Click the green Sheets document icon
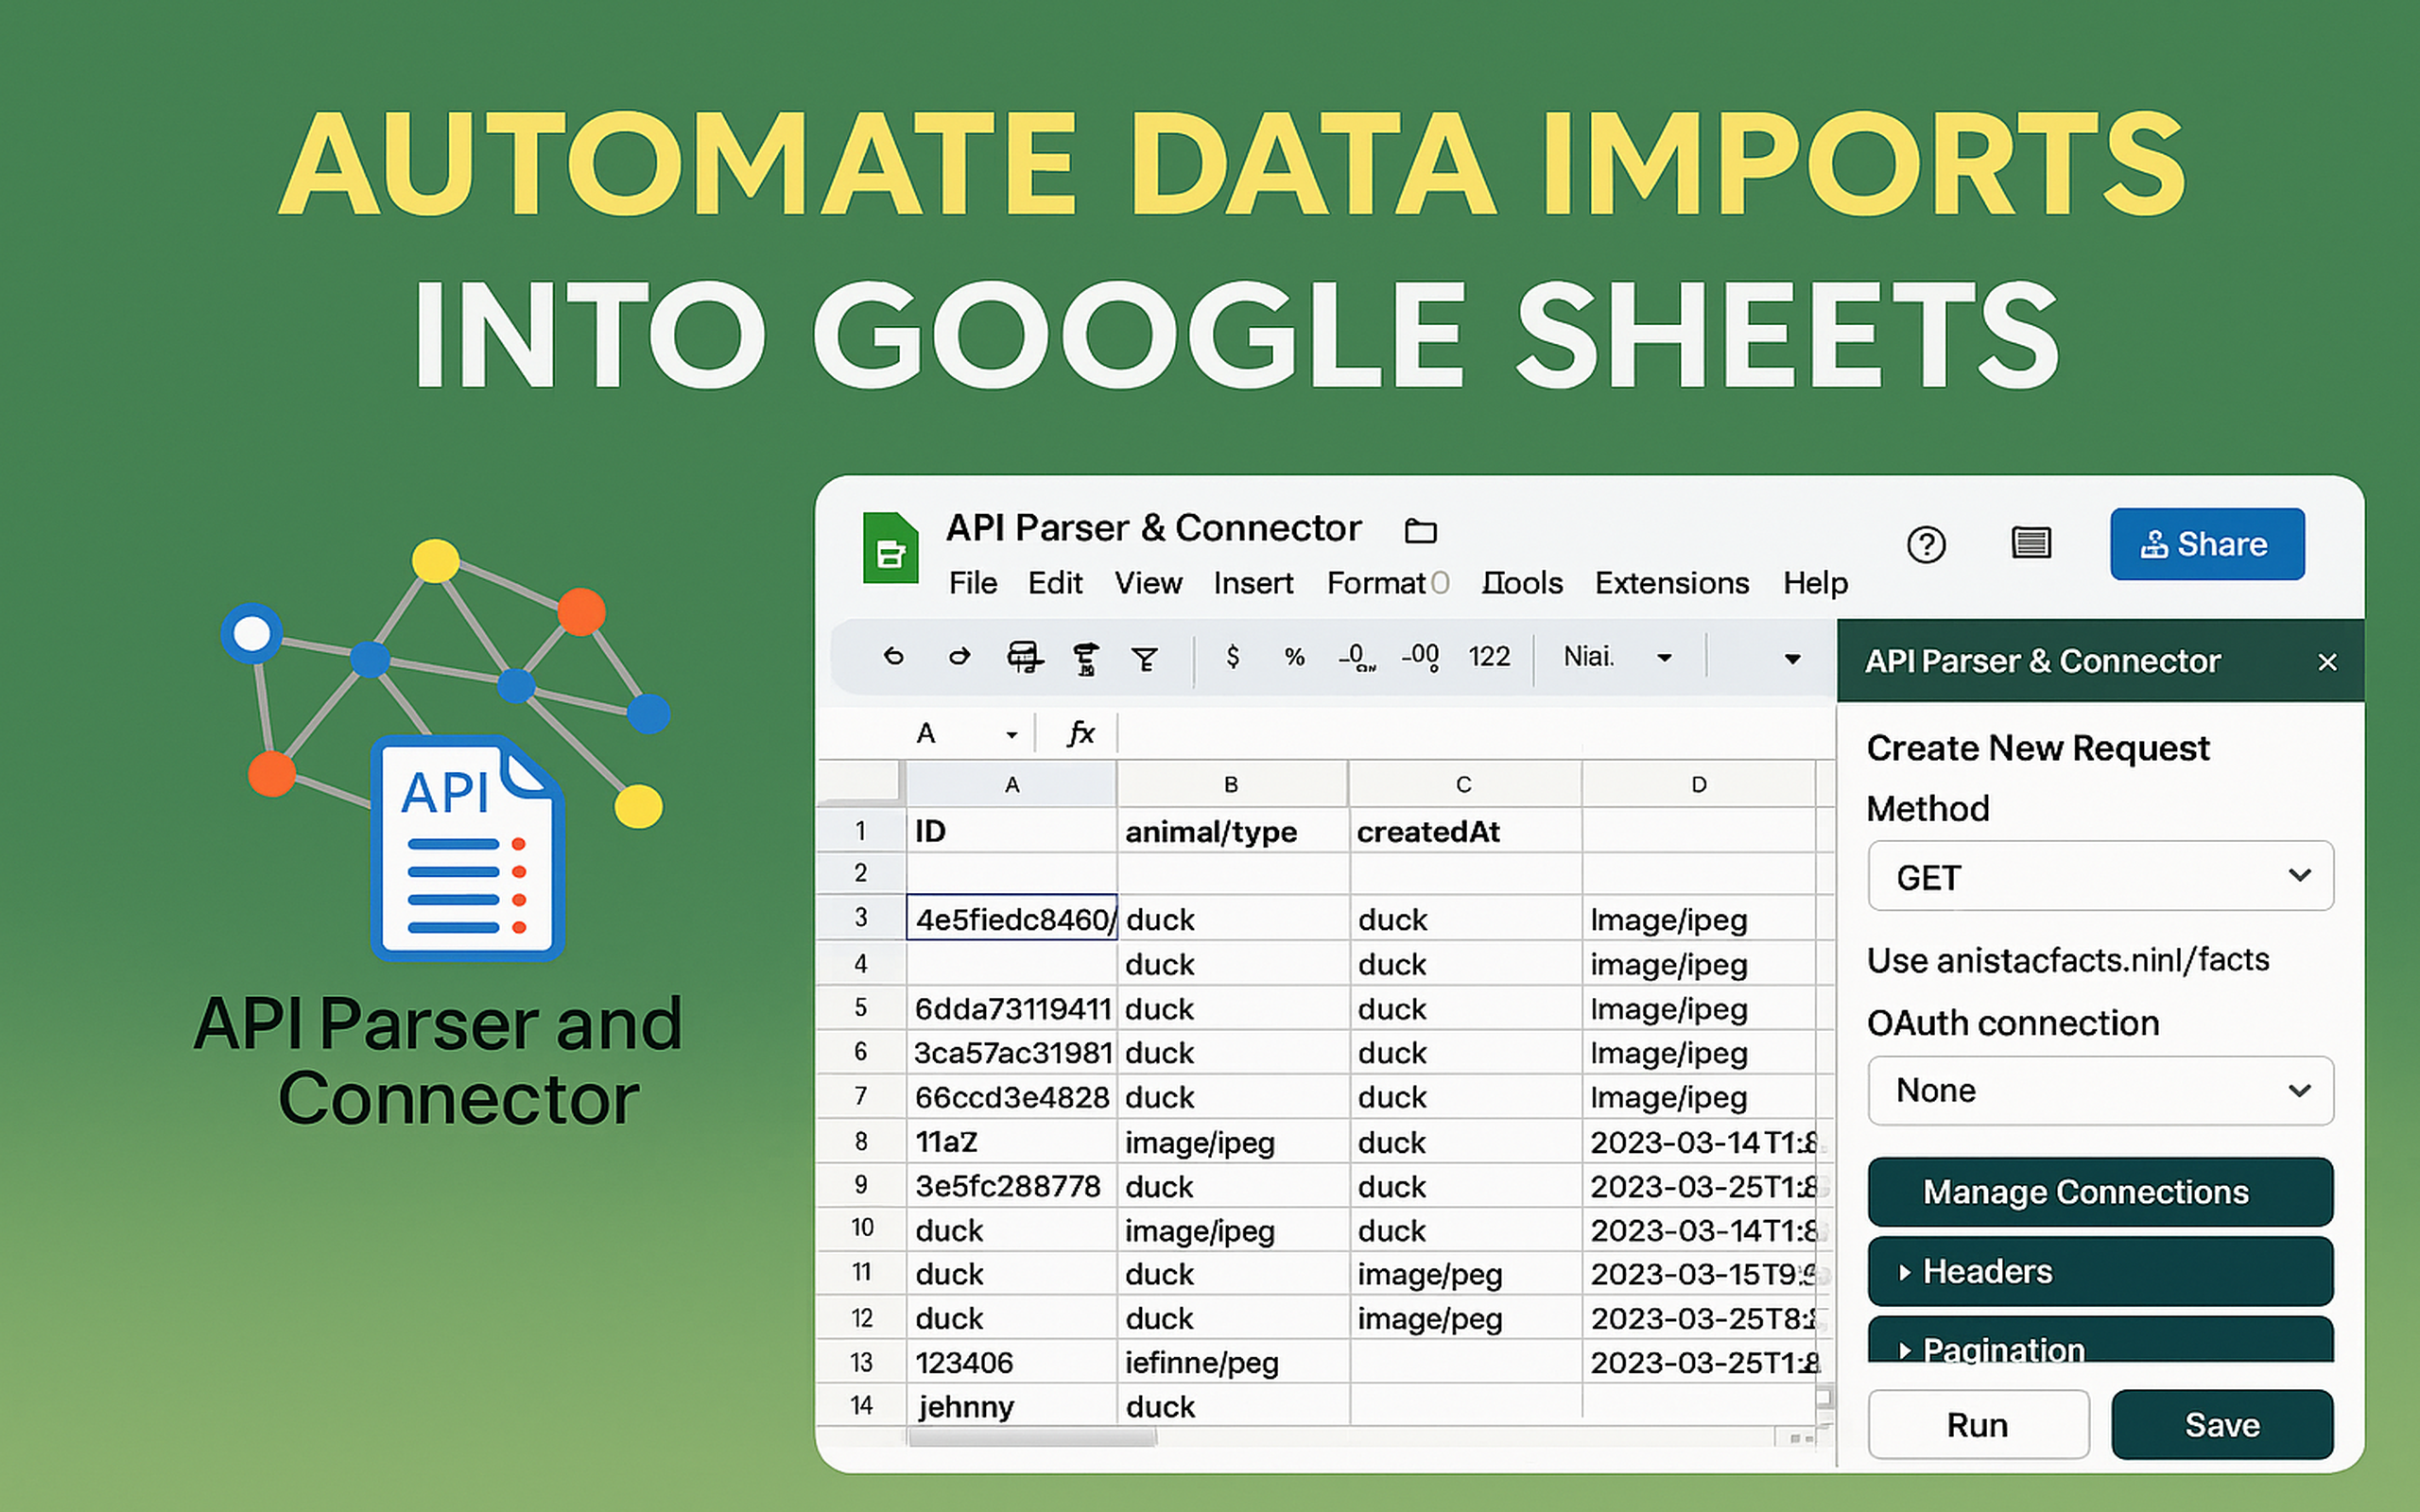This screenshot has height=1512, width=2420. point(890,547)
